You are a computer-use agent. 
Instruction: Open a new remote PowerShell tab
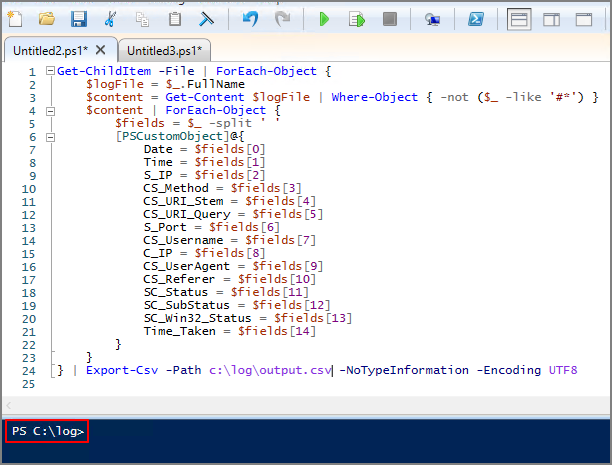pos(432,19)
